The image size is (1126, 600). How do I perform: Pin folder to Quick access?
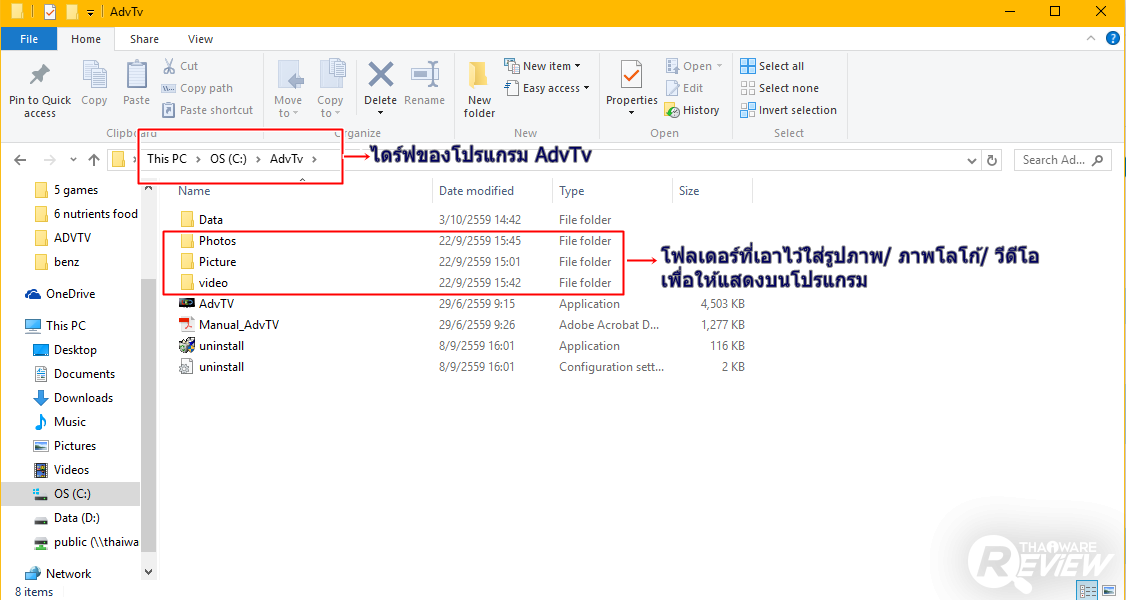click(x=39, y=90)
